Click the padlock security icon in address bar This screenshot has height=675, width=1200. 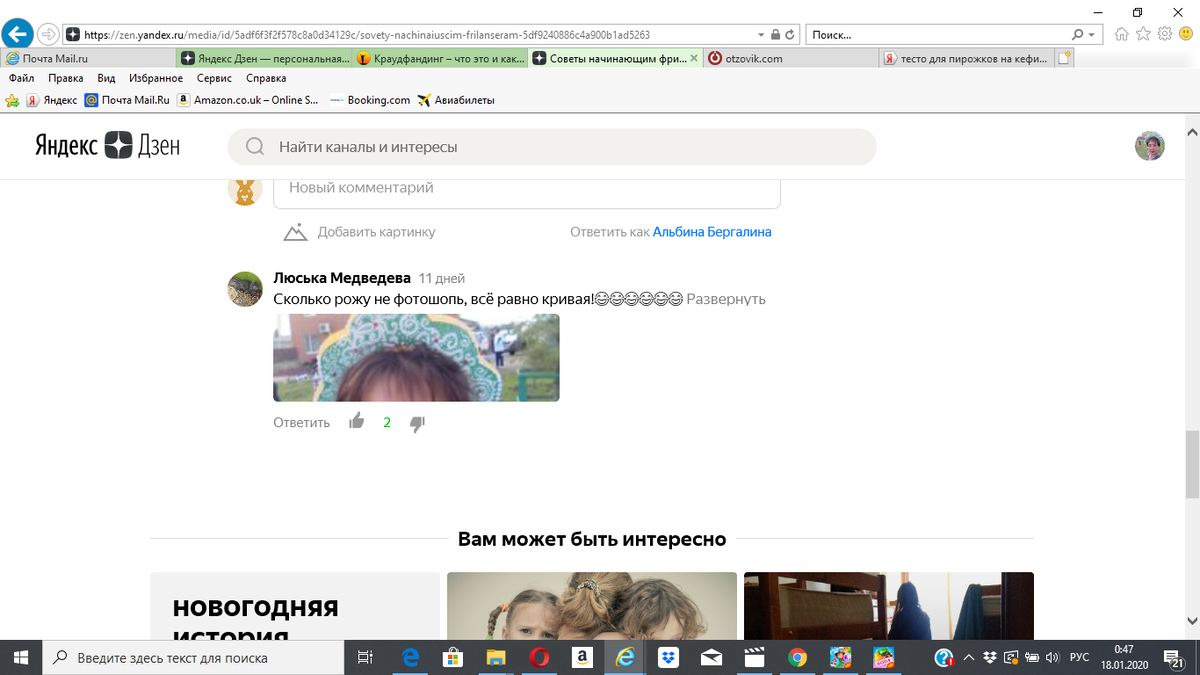775,34
